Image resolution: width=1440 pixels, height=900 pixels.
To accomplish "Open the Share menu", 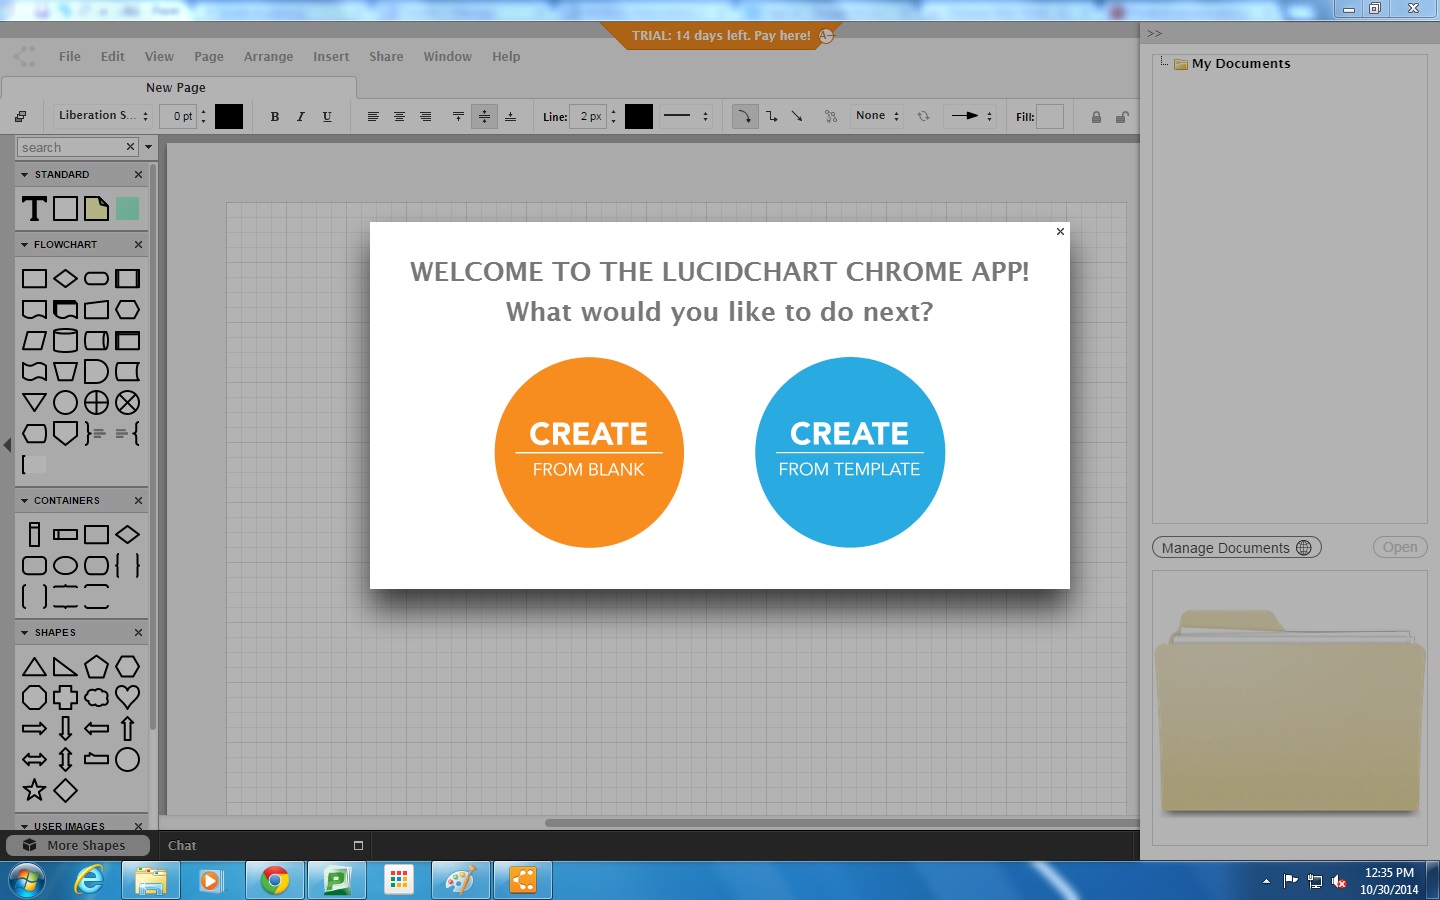I will click(x=386, y=57).
